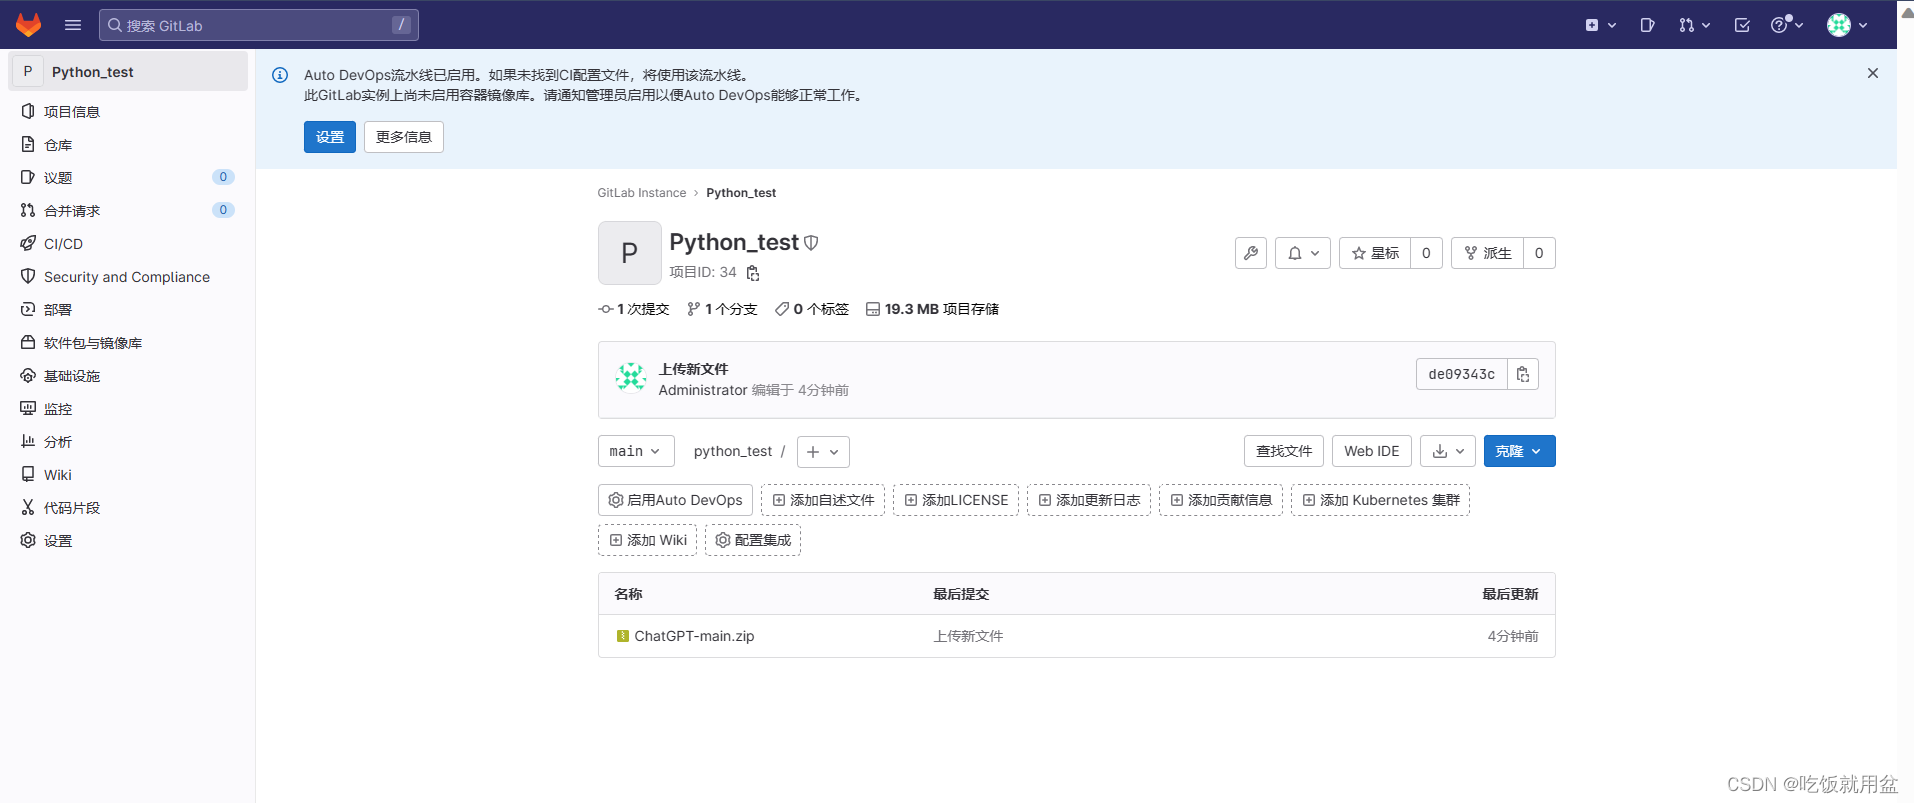Open the notification bell dropdown

coord(1303,253)
